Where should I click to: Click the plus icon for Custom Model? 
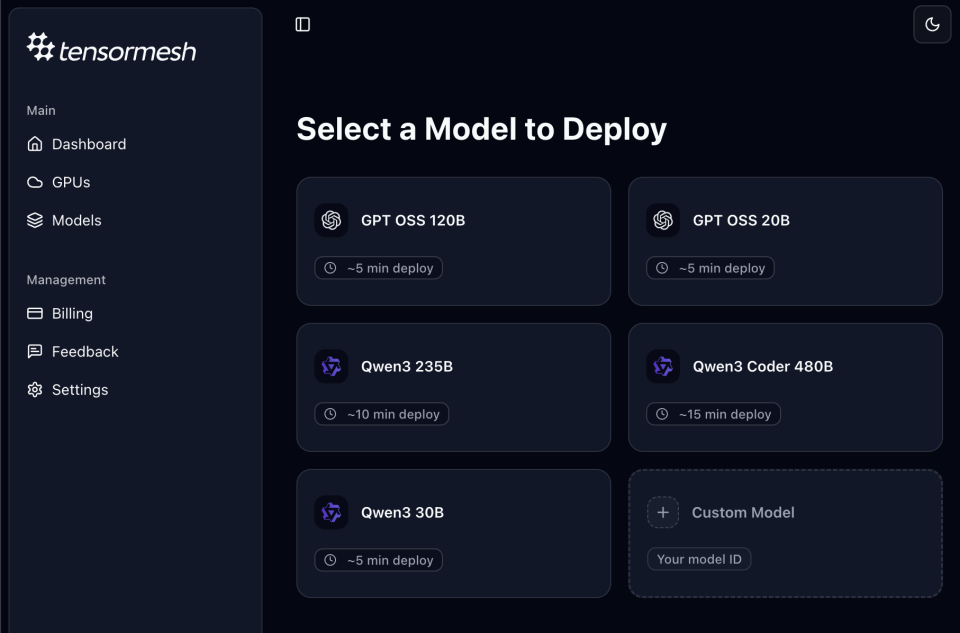[x=663, y=512]
